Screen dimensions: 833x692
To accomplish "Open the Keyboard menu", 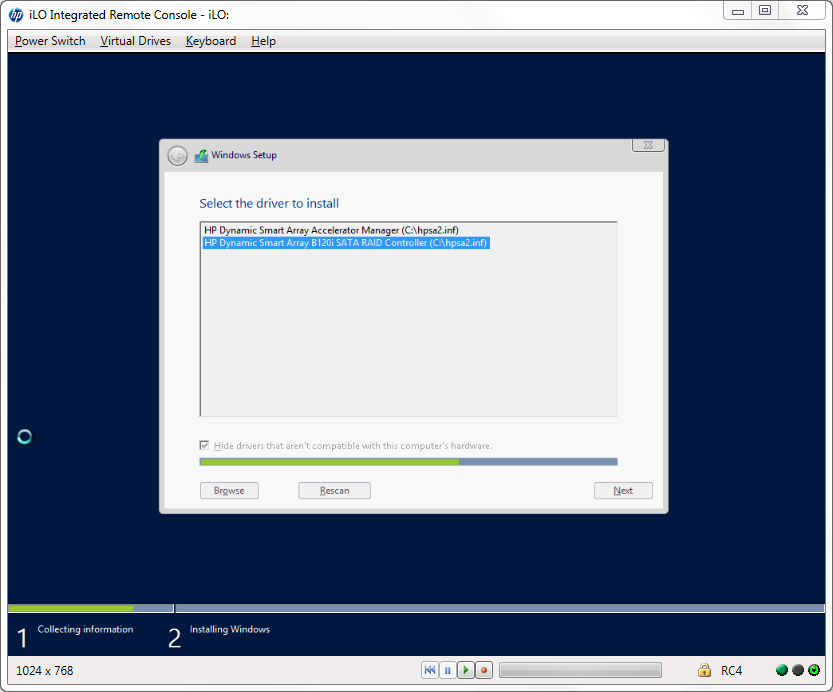I will pyautogui.click(x=211, y=41).
